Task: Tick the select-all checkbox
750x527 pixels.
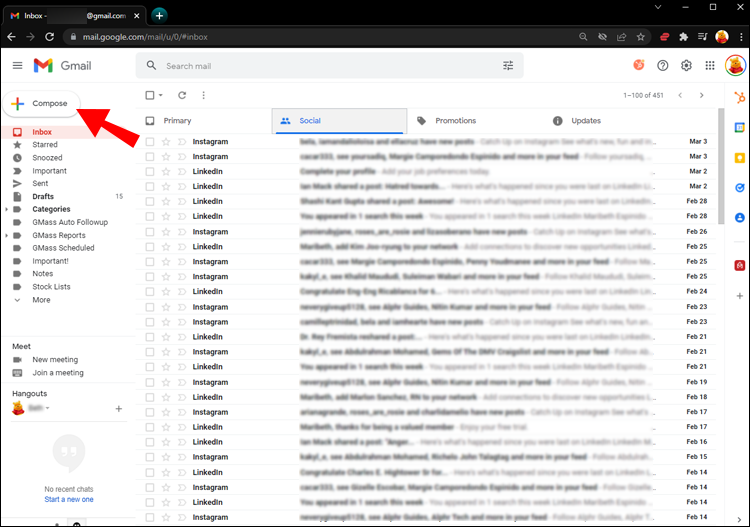Action: [x=150, y=95]
